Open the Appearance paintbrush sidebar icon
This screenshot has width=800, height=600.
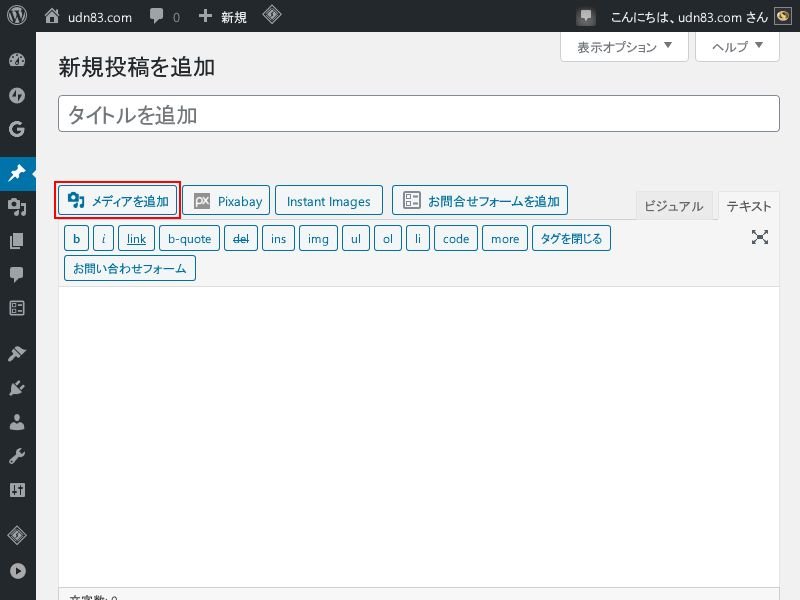[17, 354]
